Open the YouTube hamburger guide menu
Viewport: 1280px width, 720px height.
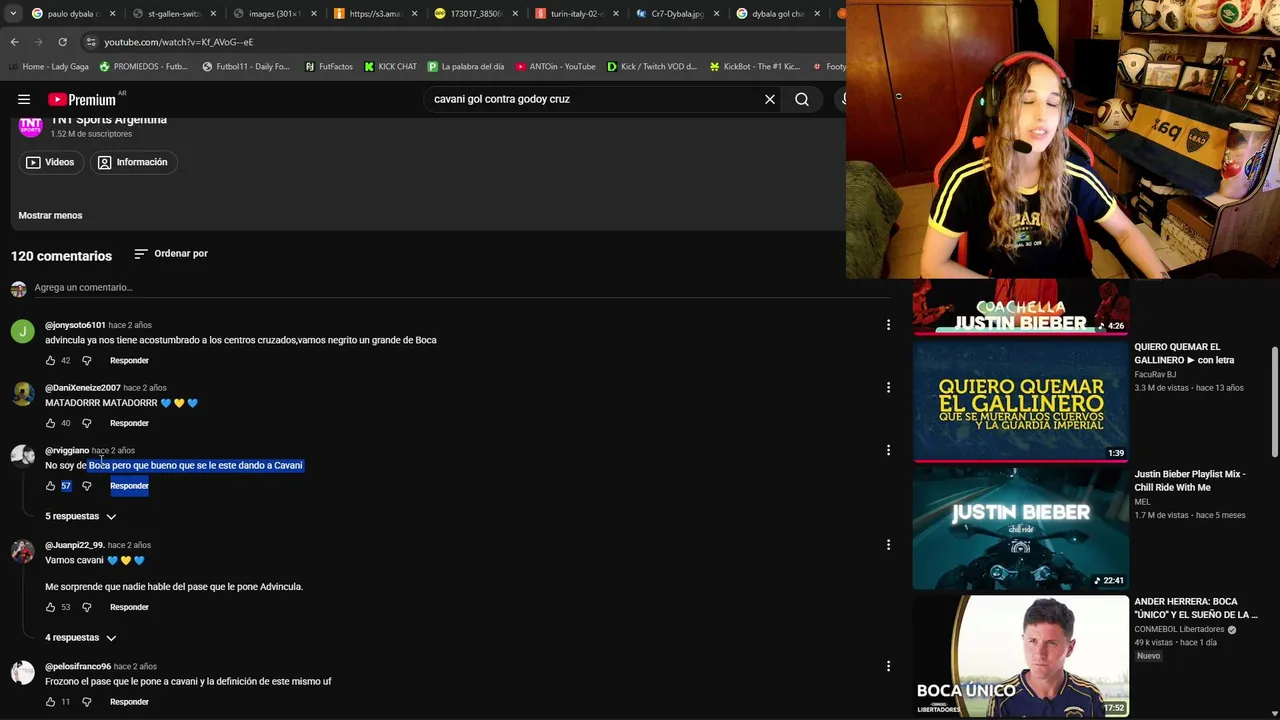tap(24, 99)
